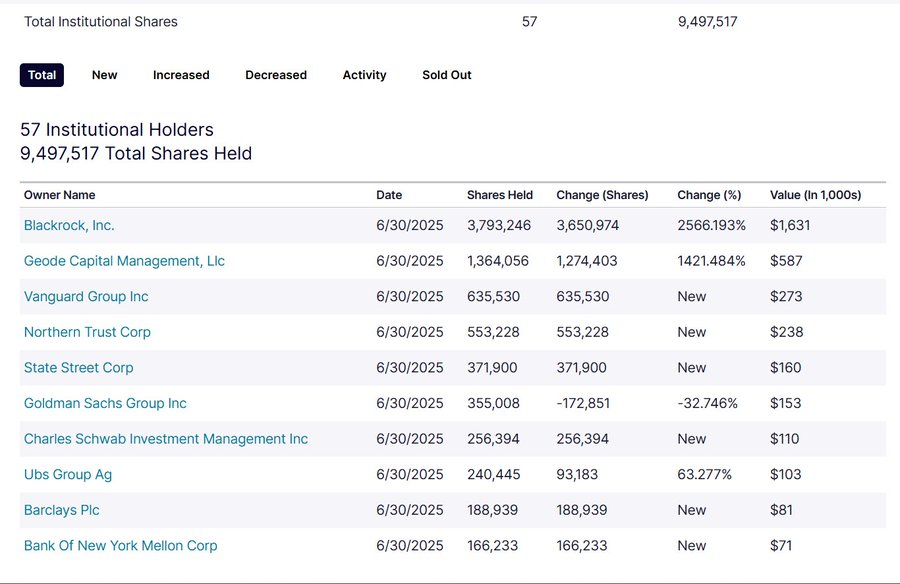The width and height of the screenshot is (900, 584).
Task: Select Blackrock change value 3,650,974
Action: (588, 225)
